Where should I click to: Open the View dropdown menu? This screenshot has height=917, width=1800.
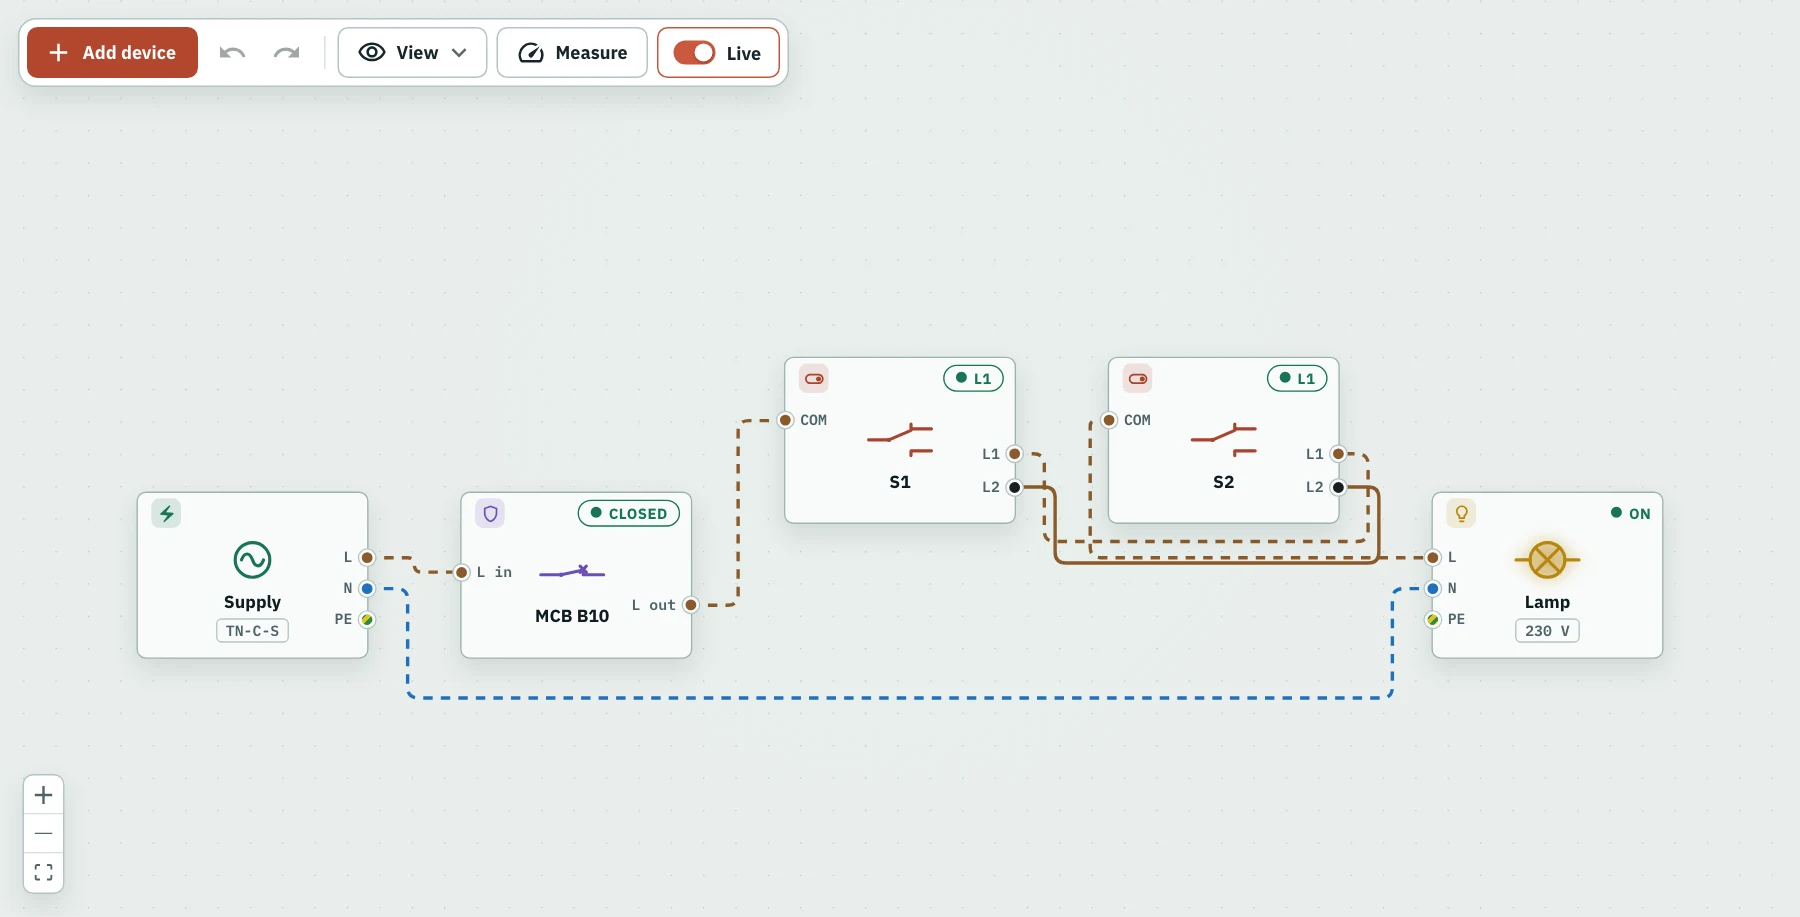coord(412,53)
